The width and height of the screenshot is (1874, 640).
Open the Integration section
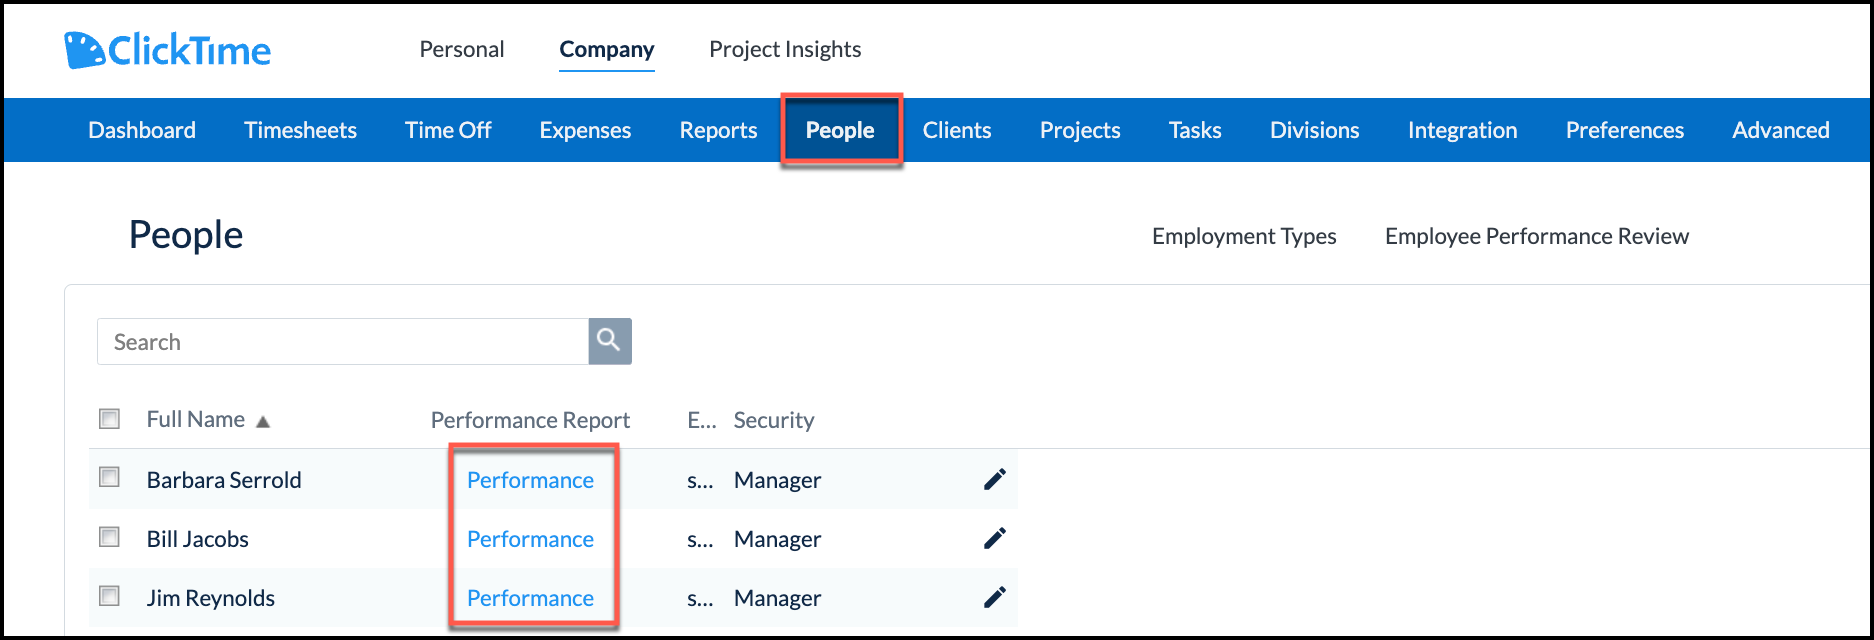click(x=1462, y=130)
